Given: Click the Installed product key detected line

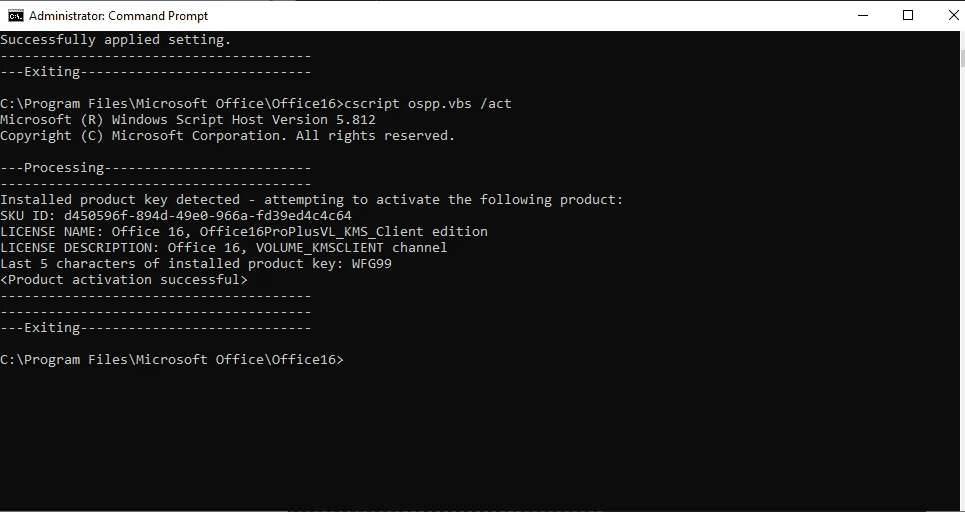Looking at the screenshot, I should click(311, 199).
